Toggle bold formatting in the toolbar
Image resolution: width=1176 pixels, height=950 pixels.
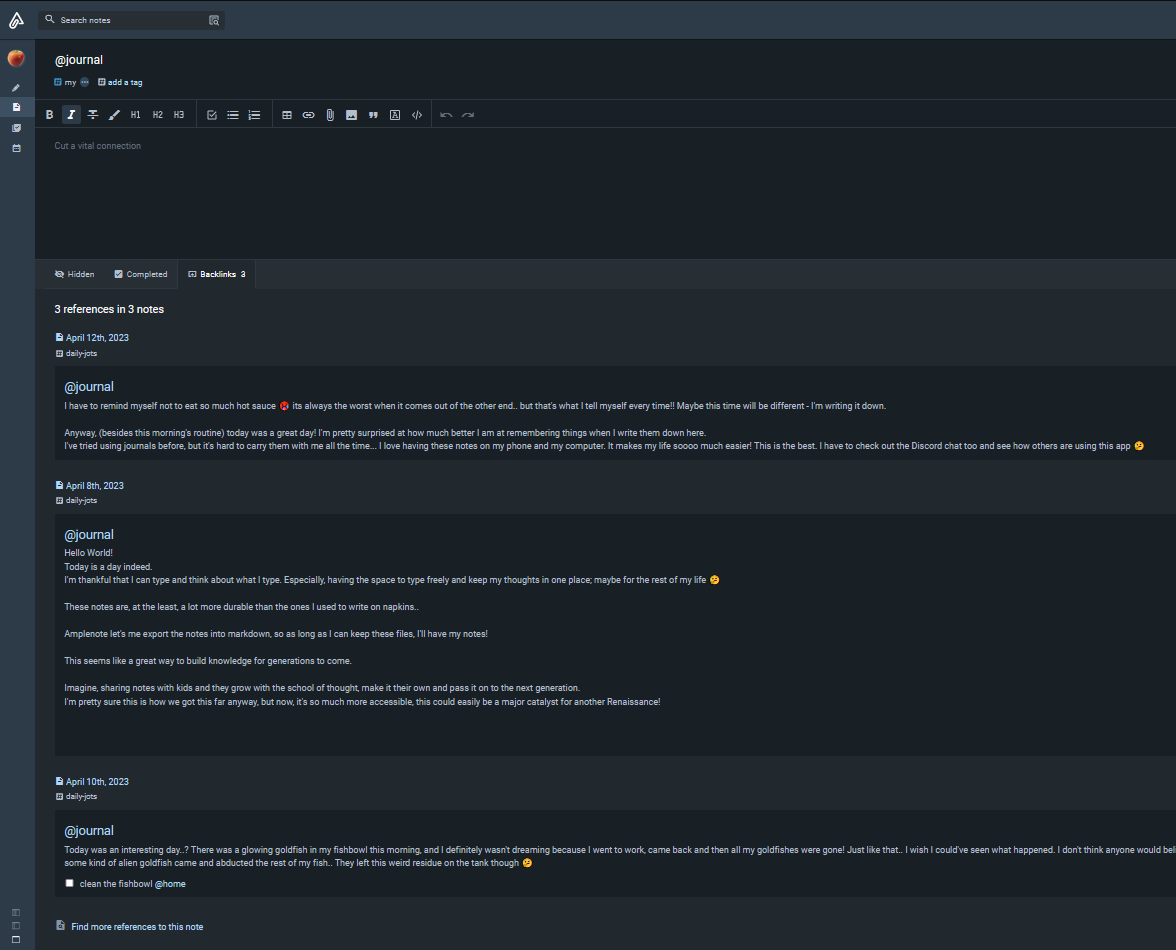click(50, 115)
